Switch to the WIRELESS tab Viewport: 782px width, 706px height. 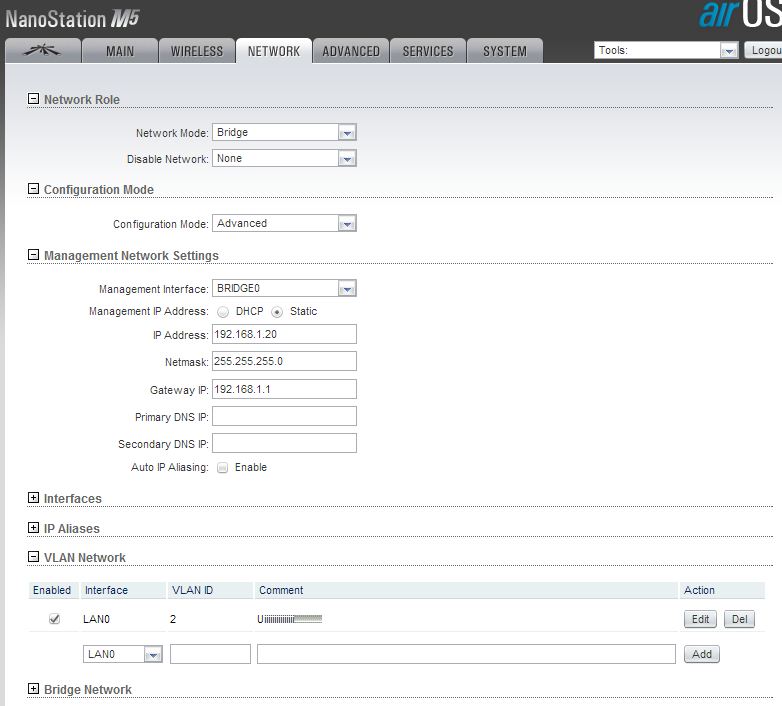point(197,51)
